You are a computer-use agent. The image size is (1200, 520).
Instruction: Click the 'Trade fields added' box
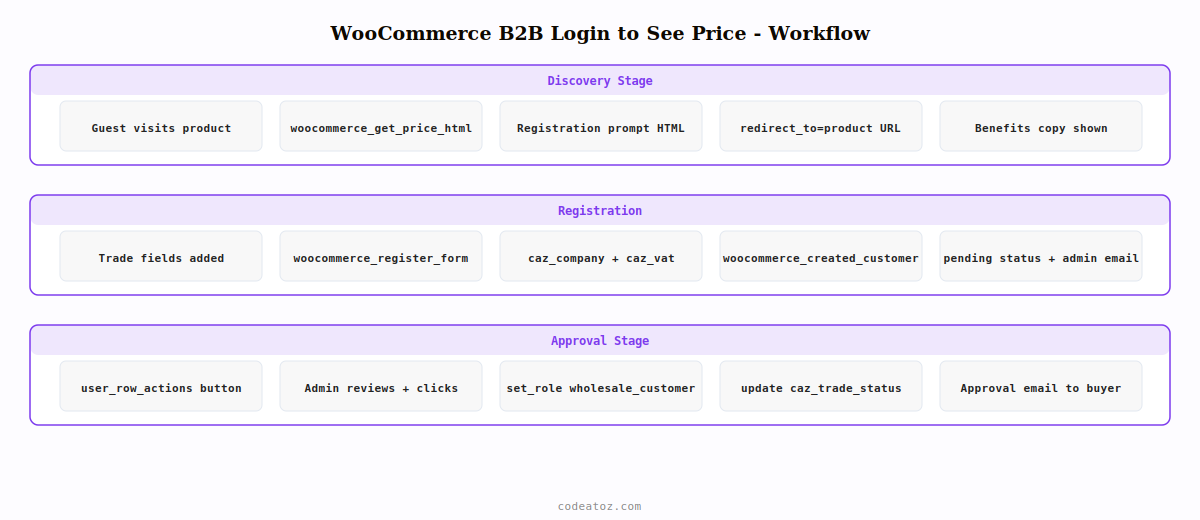pos(161,256)
